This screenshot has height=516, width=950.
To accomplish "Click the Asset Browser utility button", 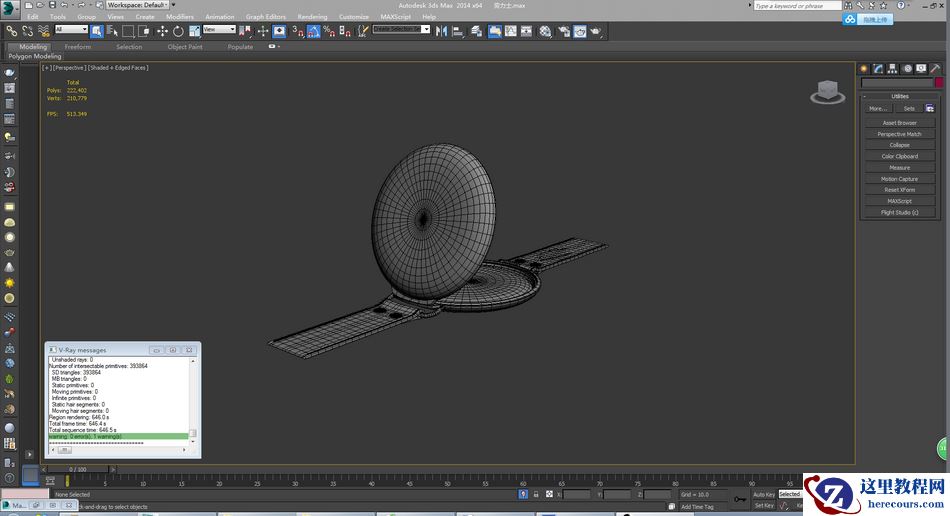I will (899, 123).
